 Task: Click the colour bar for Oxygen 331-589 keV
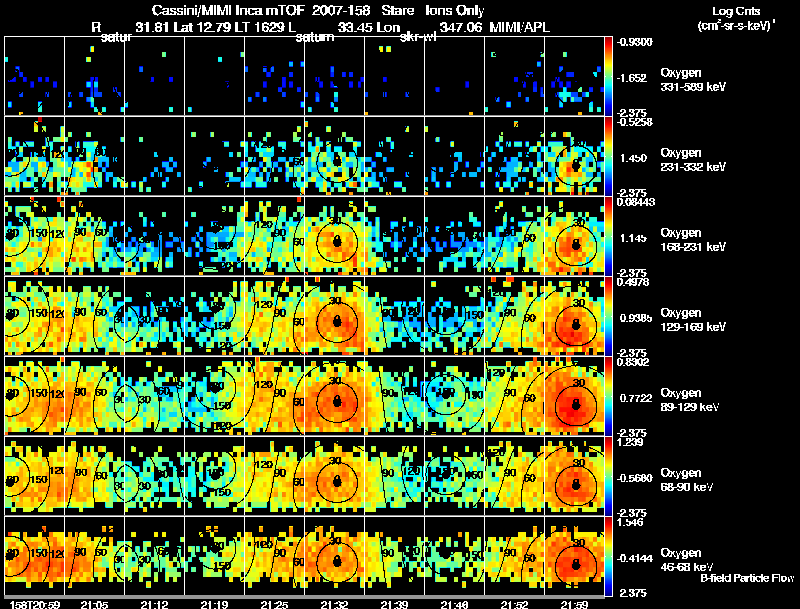(x=608, y=76)
